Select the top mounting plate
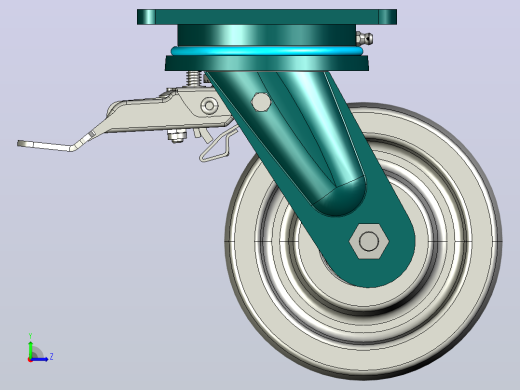The width and height of the screenshot is (520, 390). tap(267, 17)
